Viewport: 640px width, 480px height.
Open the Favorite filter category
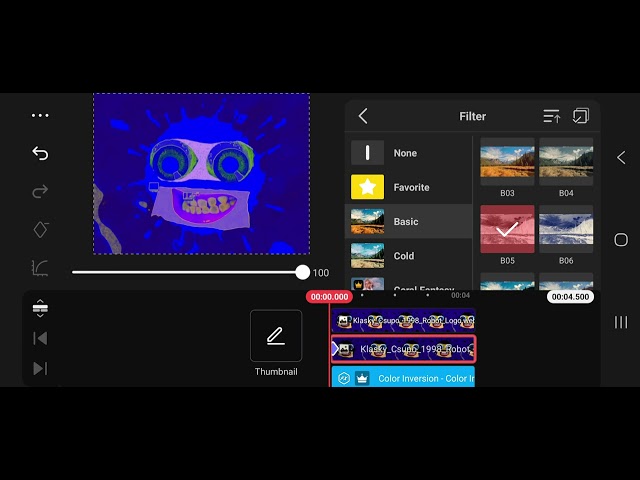click(409, 187)
